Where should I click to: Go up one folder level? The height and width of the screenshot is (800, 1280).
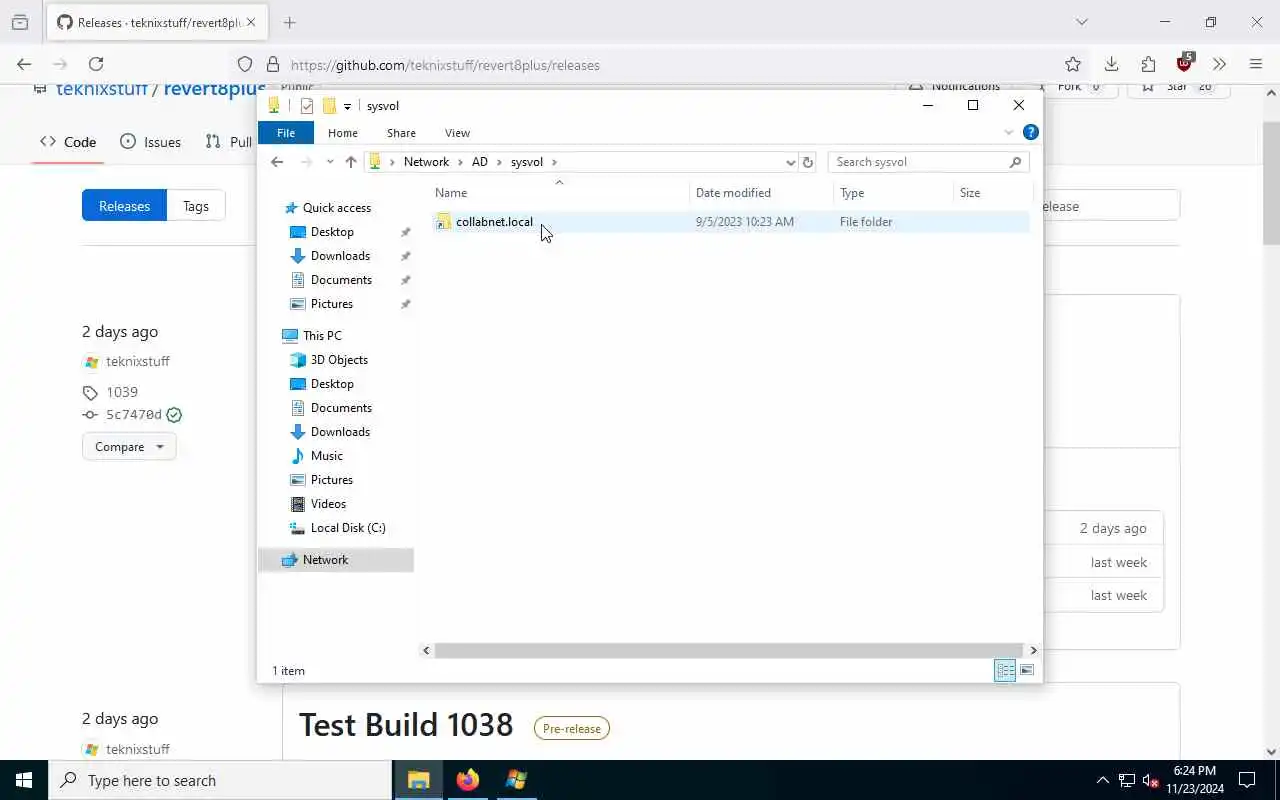(351, 162)
